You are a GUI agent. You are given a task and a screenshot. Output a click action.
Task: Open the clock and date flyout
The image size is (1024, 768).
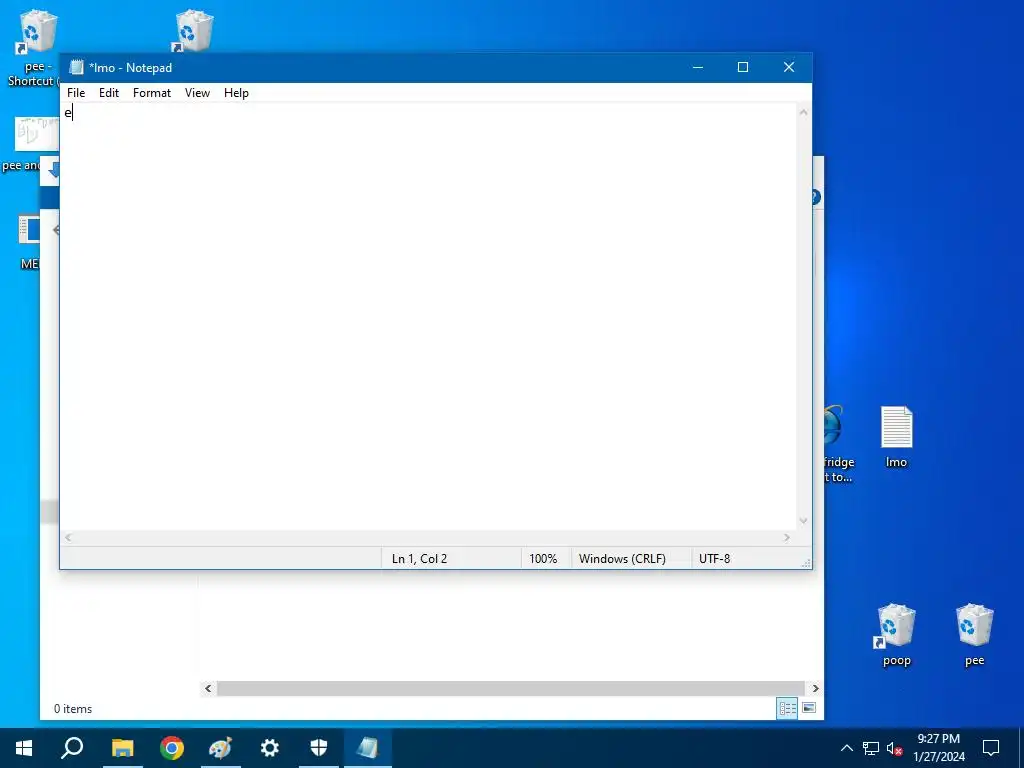pos(938,748)
